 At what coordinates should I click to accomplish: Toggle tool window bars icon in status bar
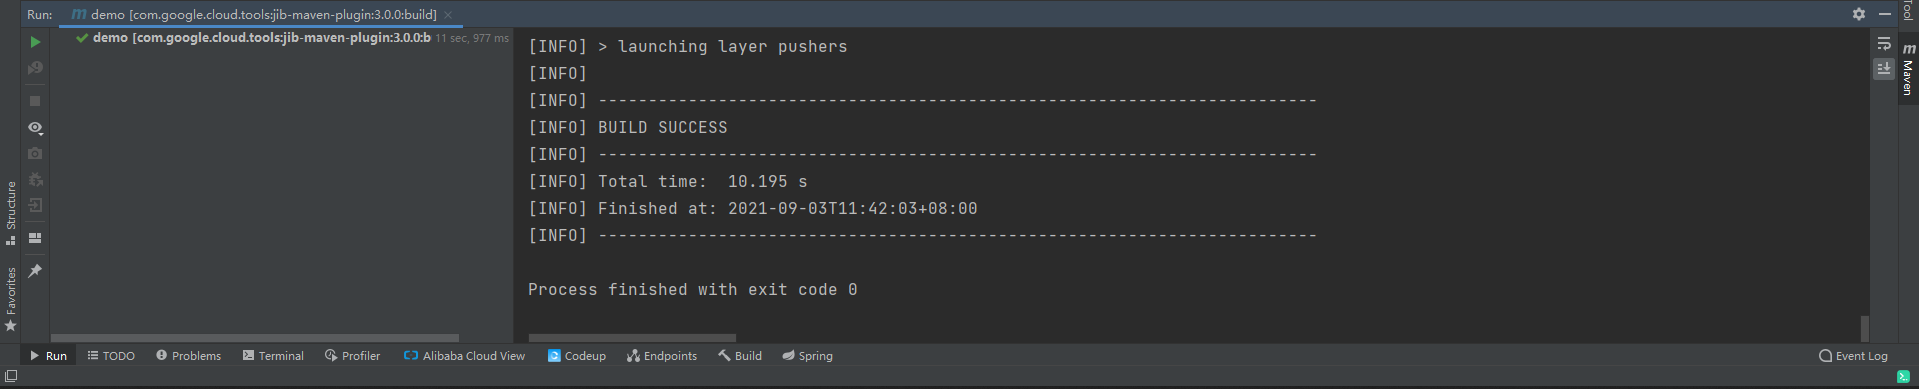[x=11, y=376]
